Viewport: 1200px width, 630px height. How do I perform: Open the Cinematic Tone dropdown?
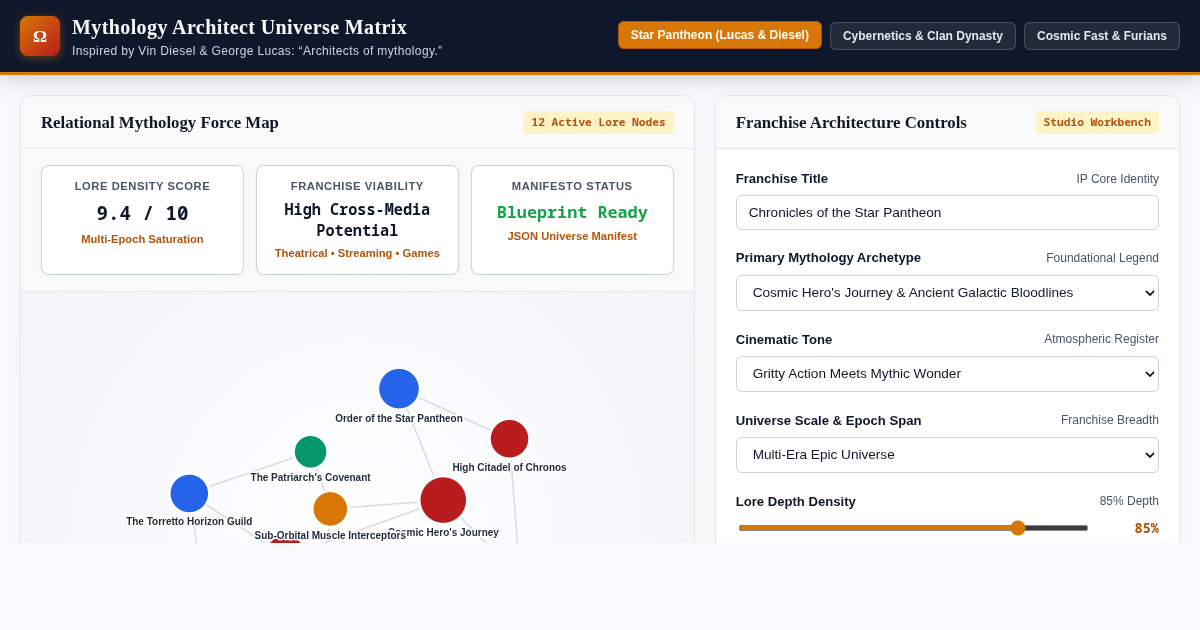tap(947, 374)
